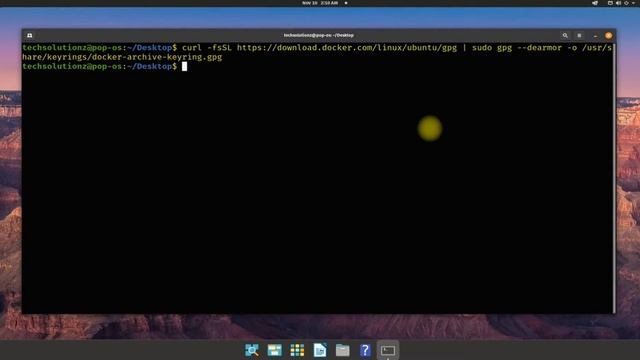This screenshot has height=360, width=640.
Task: Click the terminal search magnifier icon
Action: click(565, 36)
